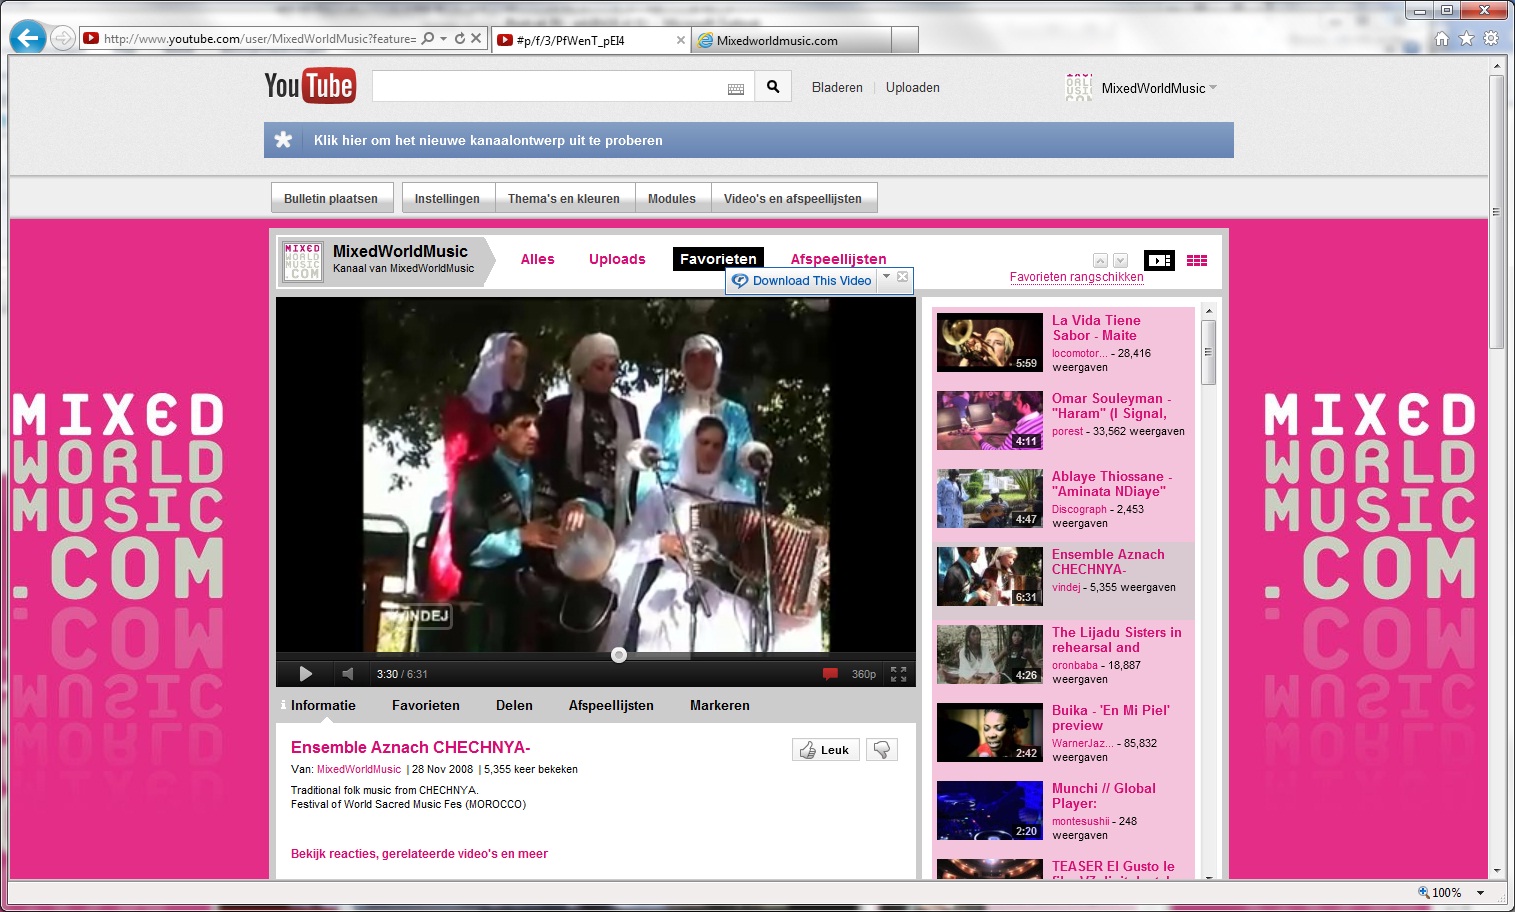Open the Afspeellijsten channel tab
The image size is (1515, 912).
tap(838, 259)
